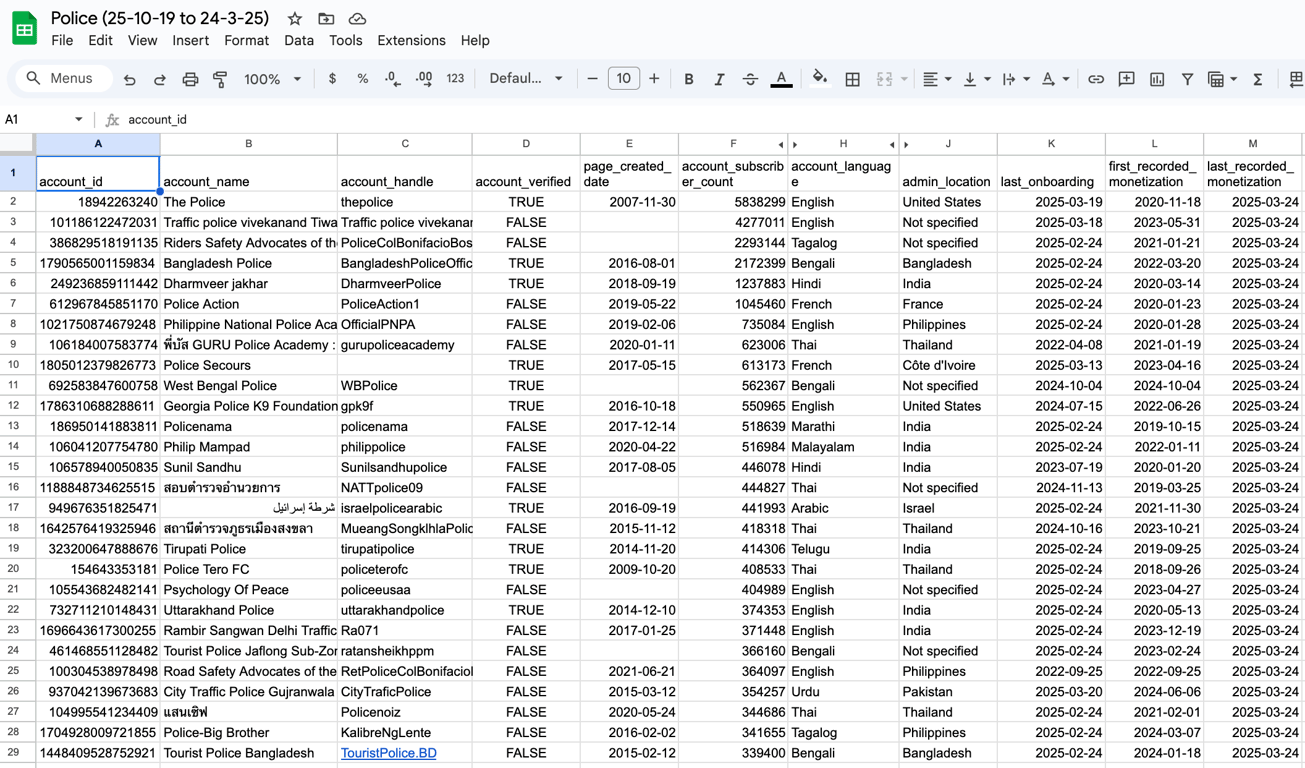The width and height of the screenshot is (1305, 768).
Task: Click the table views icon
Action: pos(1216,79)
